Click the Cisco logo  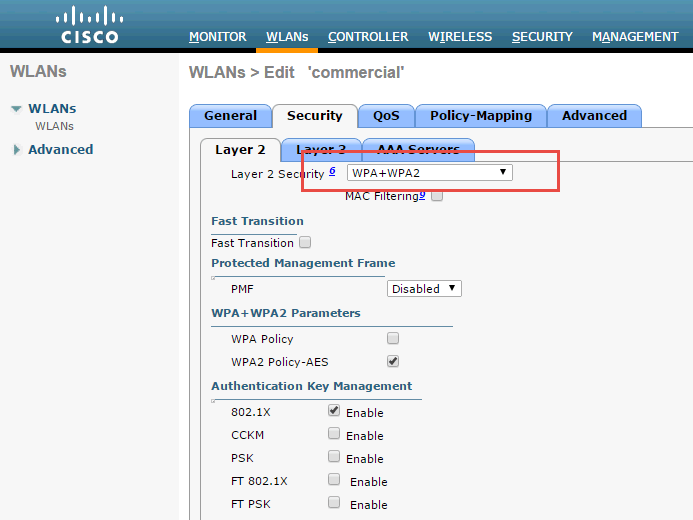[x=89, y=25]
